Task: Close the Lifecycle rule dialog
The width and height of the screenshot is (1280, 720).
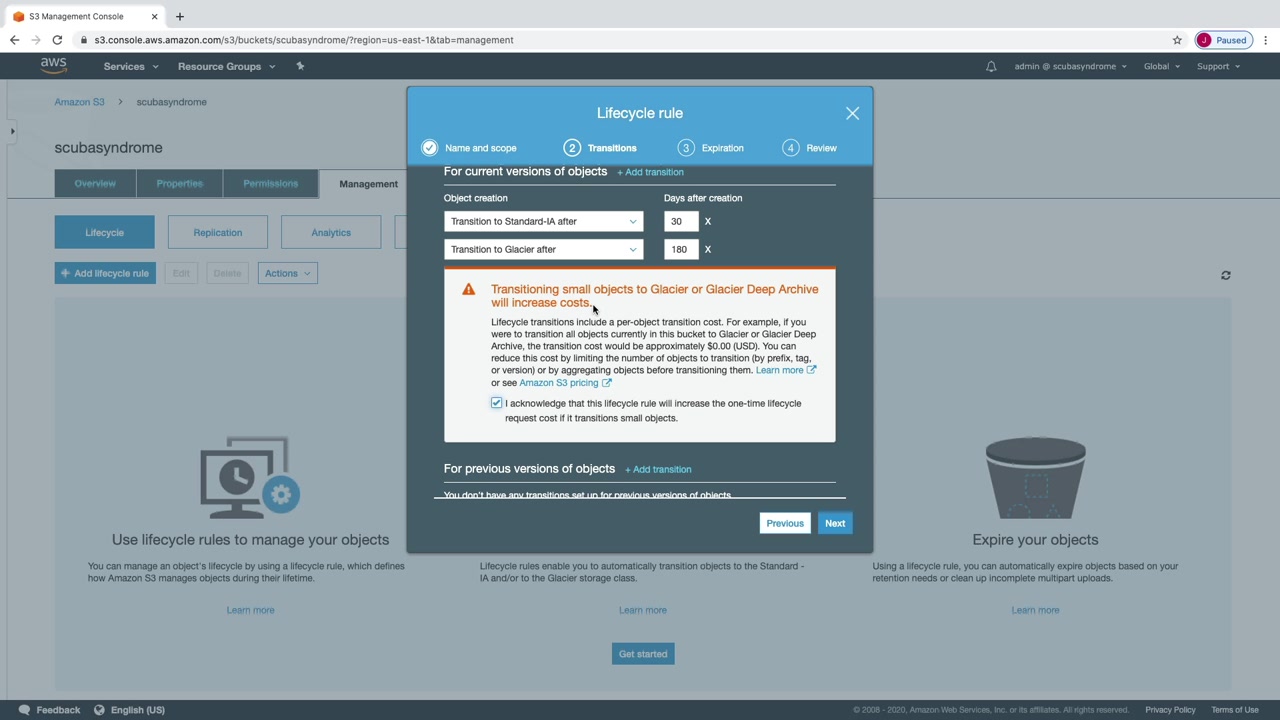Action: click(852, 113)
